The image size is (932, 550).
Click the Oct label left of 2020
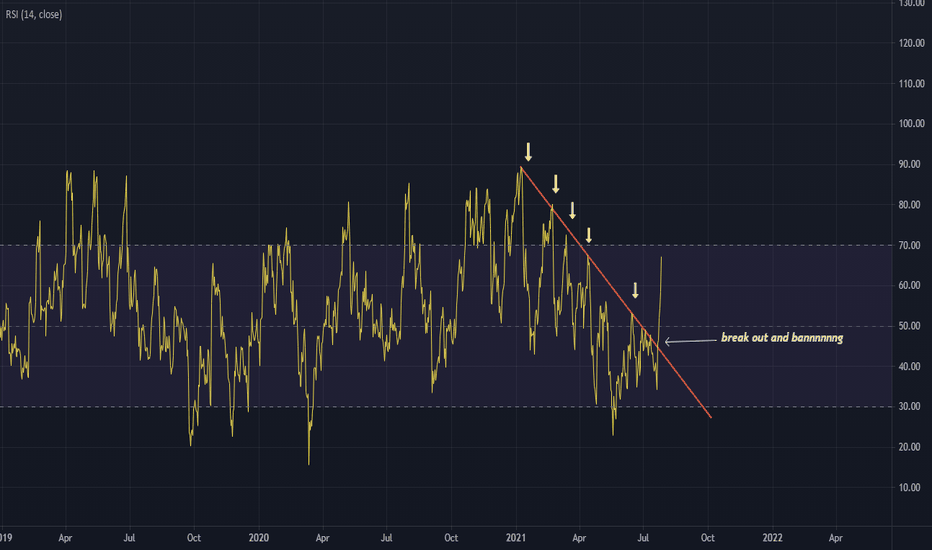(x=194, y=538)
